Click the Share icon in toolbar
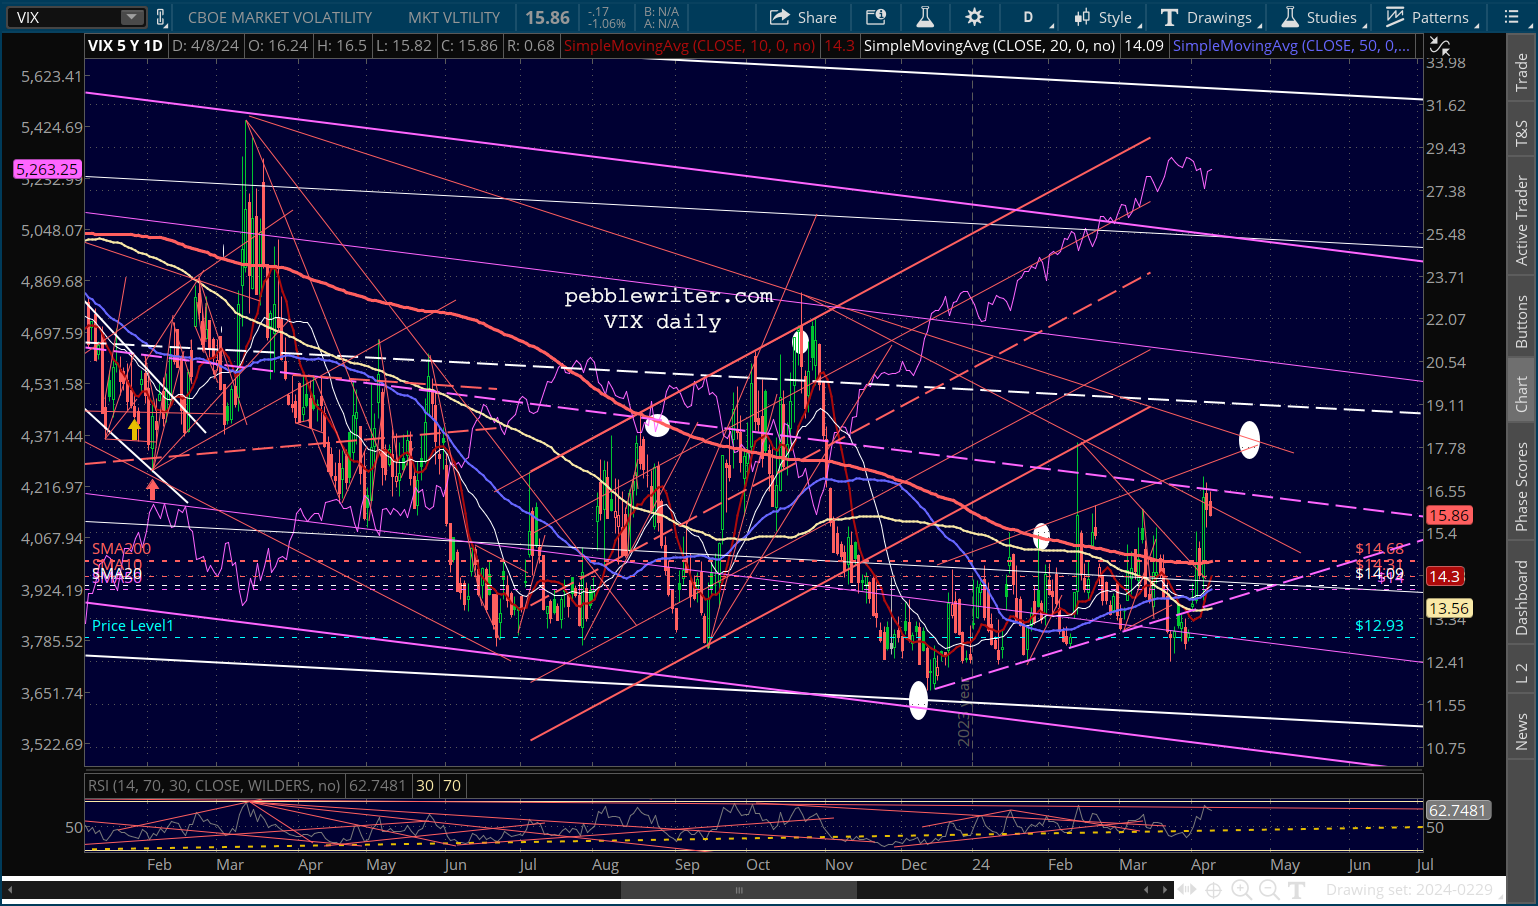The height and width of the screenshot is (906, 1538). [x=802, y=17]
